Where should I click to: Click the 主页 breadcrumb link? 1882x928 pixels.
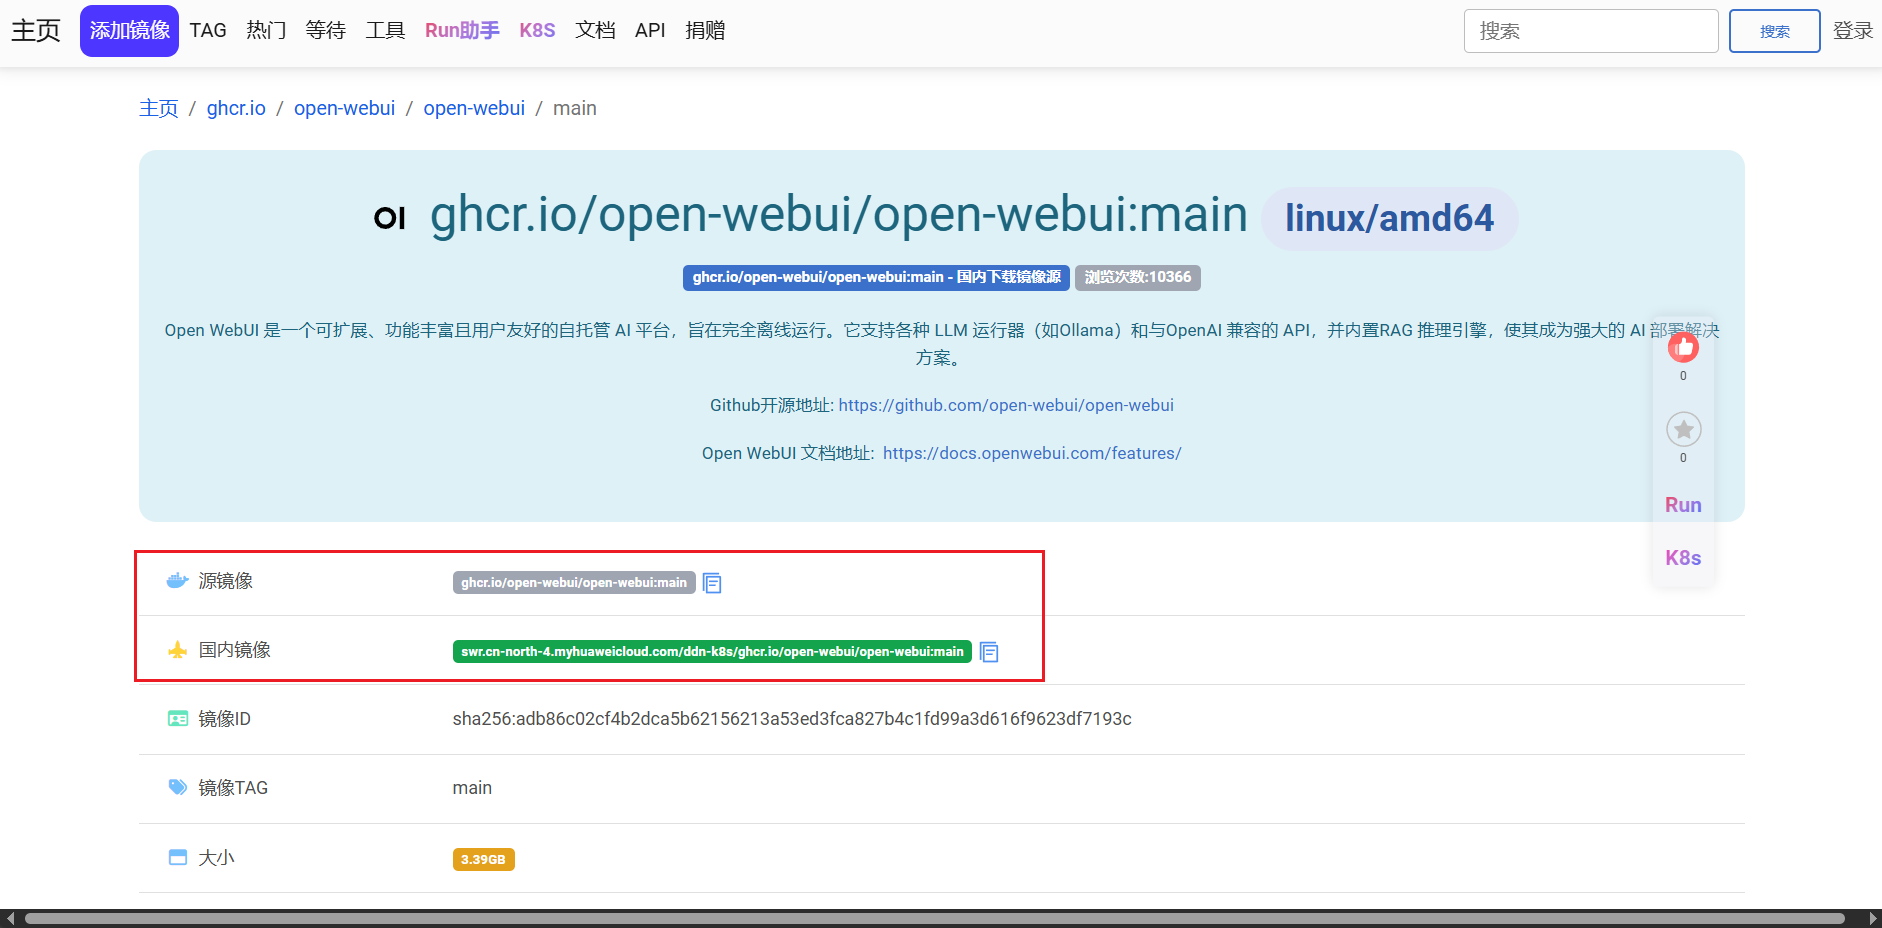(x=158, y=108)
